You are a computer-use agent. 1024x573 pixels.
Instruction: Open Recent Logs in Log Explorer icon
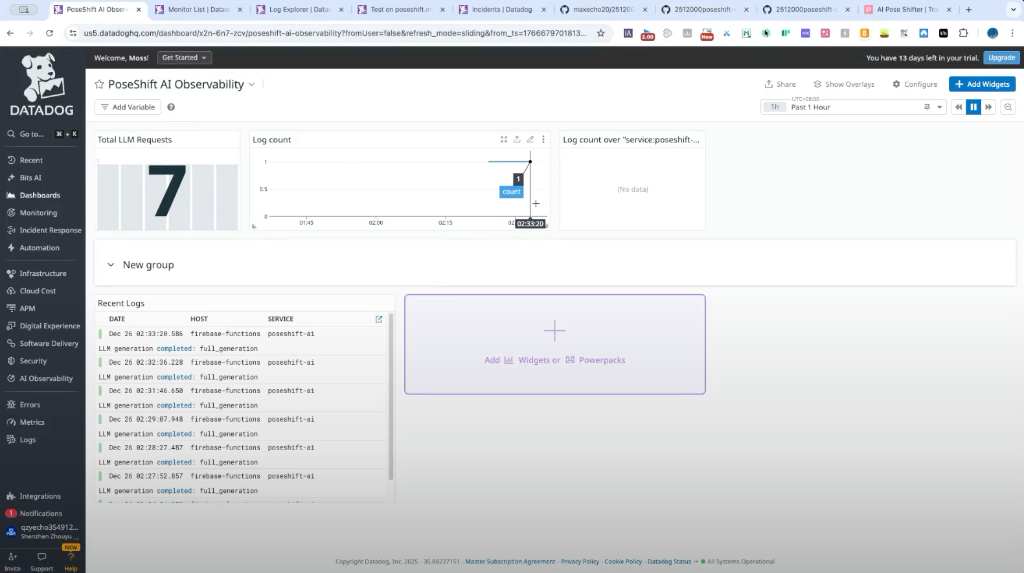click(379, 319)
